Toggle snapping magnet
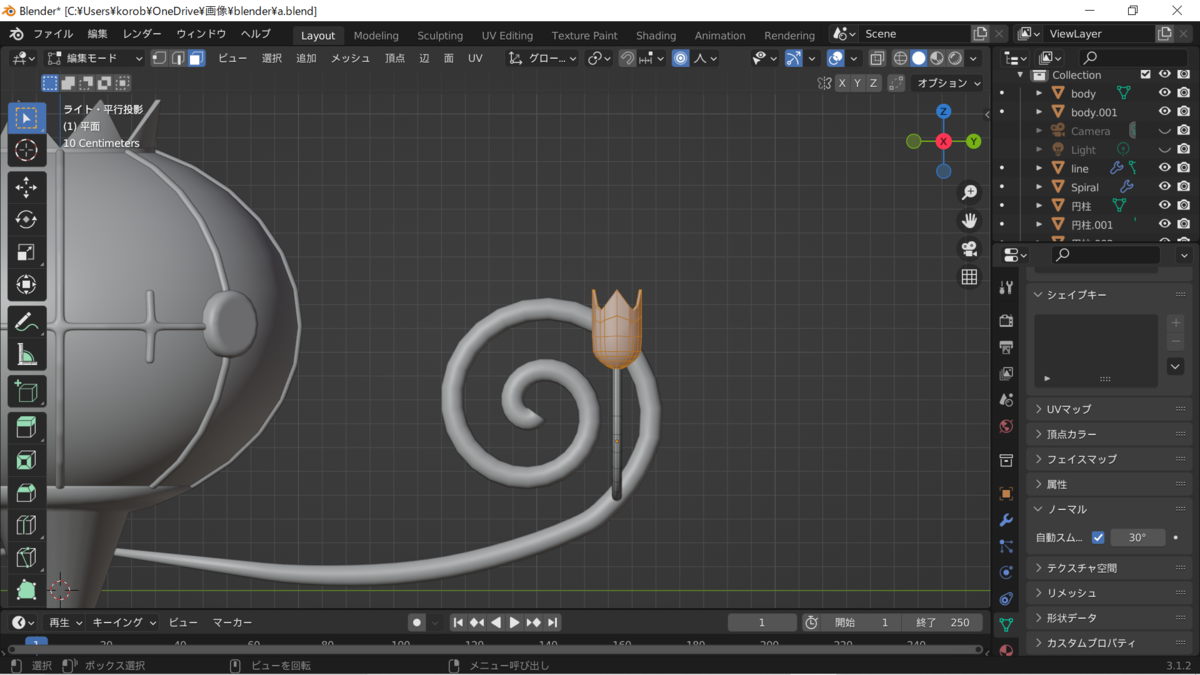Viewport: 1200px width, 675px height. [627, 58]
